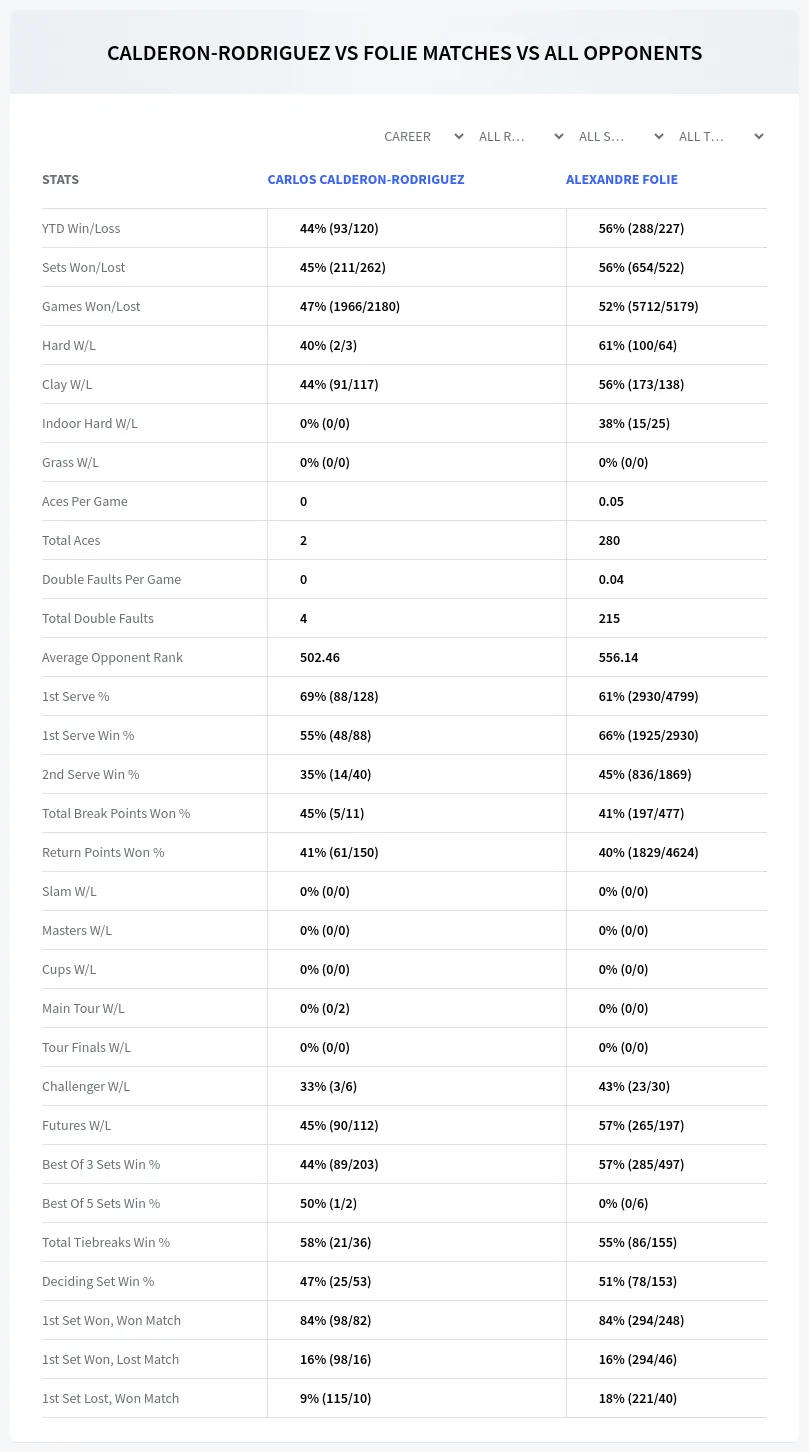The width and height of the screenshot is (809, 1452).
Task: Expand the ALL R... rounds dropdown
Action: click(522, 136)
